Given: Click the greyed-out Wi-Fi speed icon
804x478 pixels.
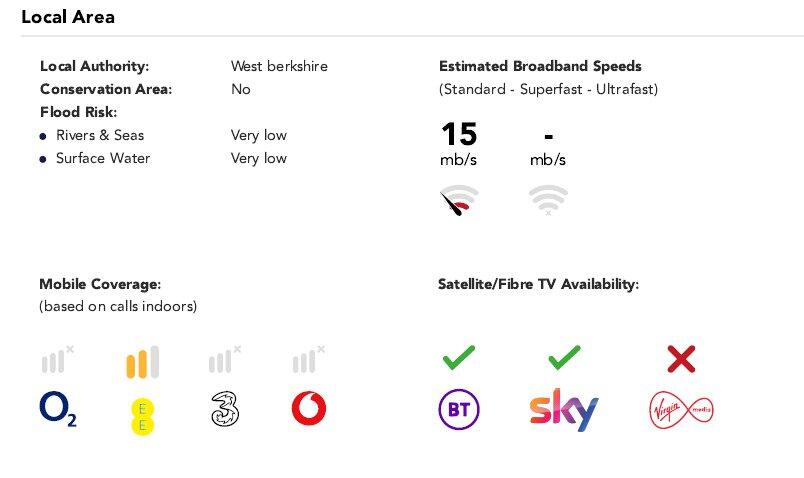Looking at the screenshot, I should click(548, 200).
